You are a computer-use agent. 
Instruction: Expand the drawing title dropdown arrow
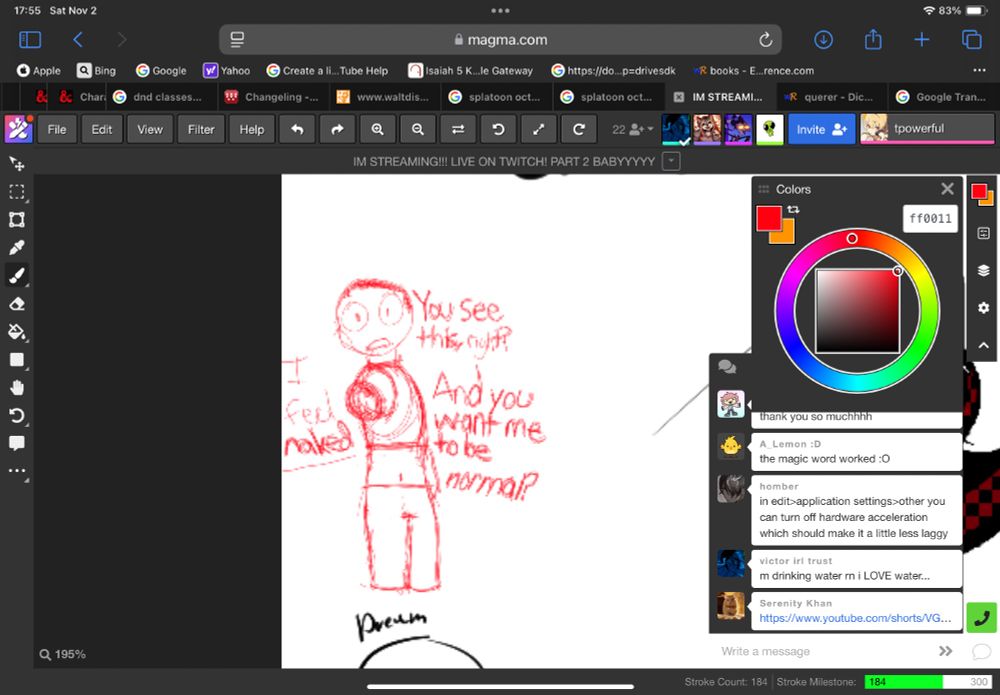[672, 161]
